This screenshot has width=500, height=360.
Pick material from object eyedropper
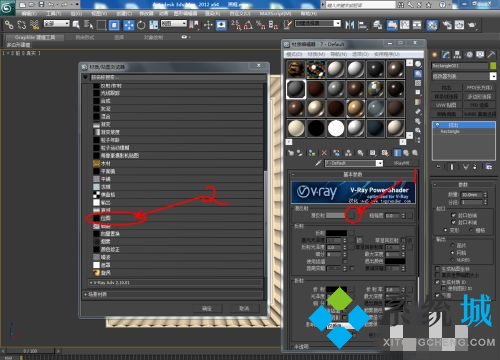318,163
